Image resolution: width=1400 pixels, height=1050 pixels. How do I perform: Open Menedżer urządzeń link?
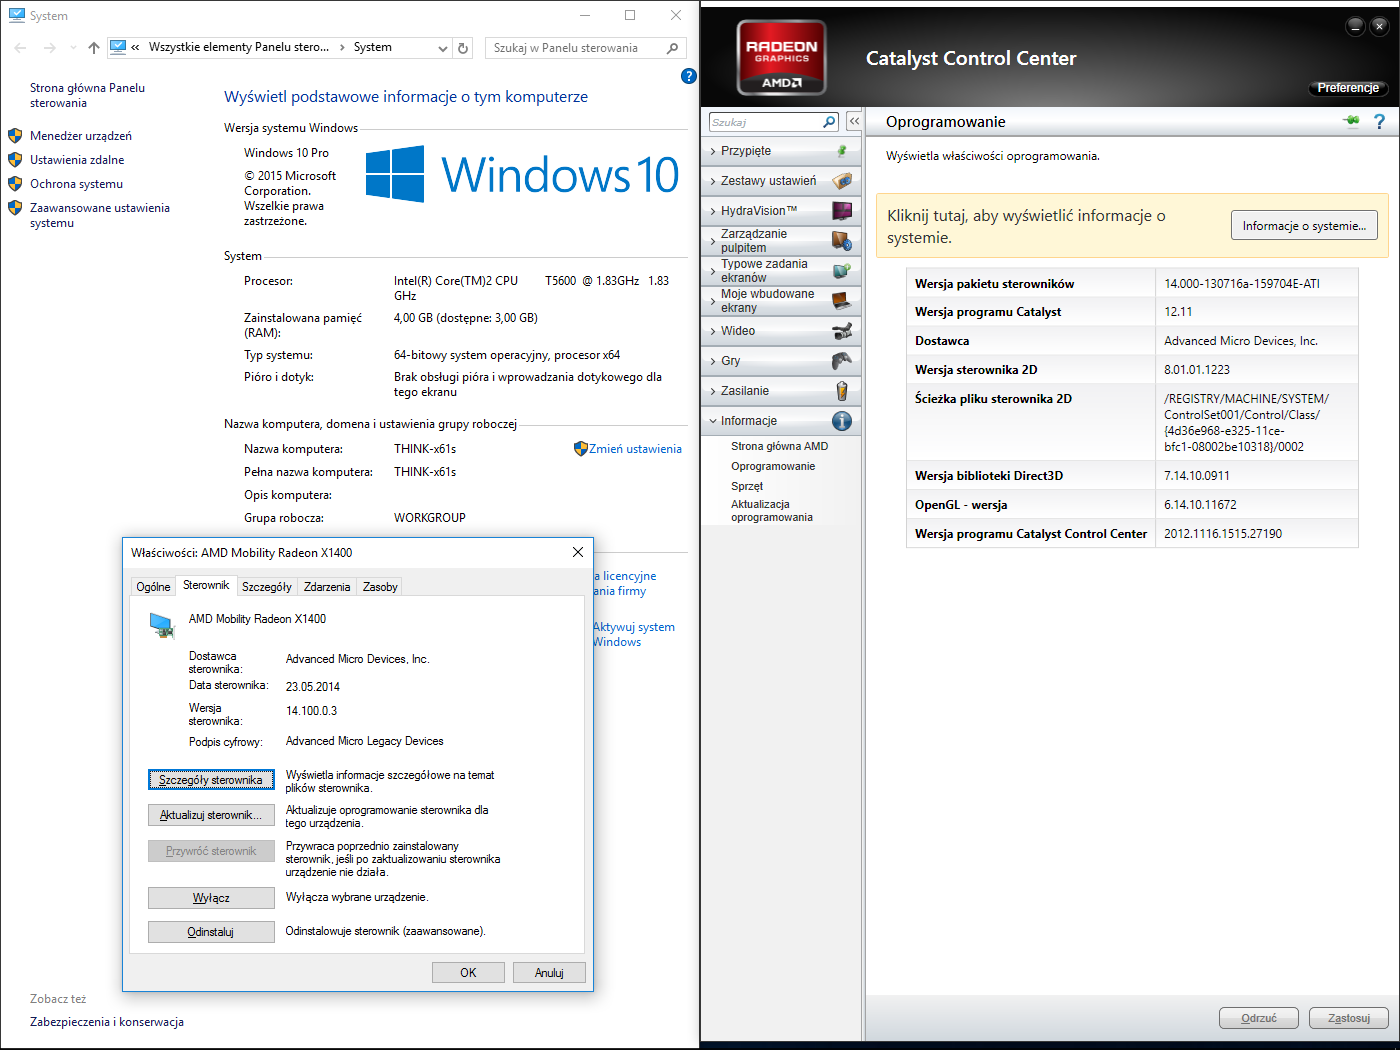[x=81, y=136]
